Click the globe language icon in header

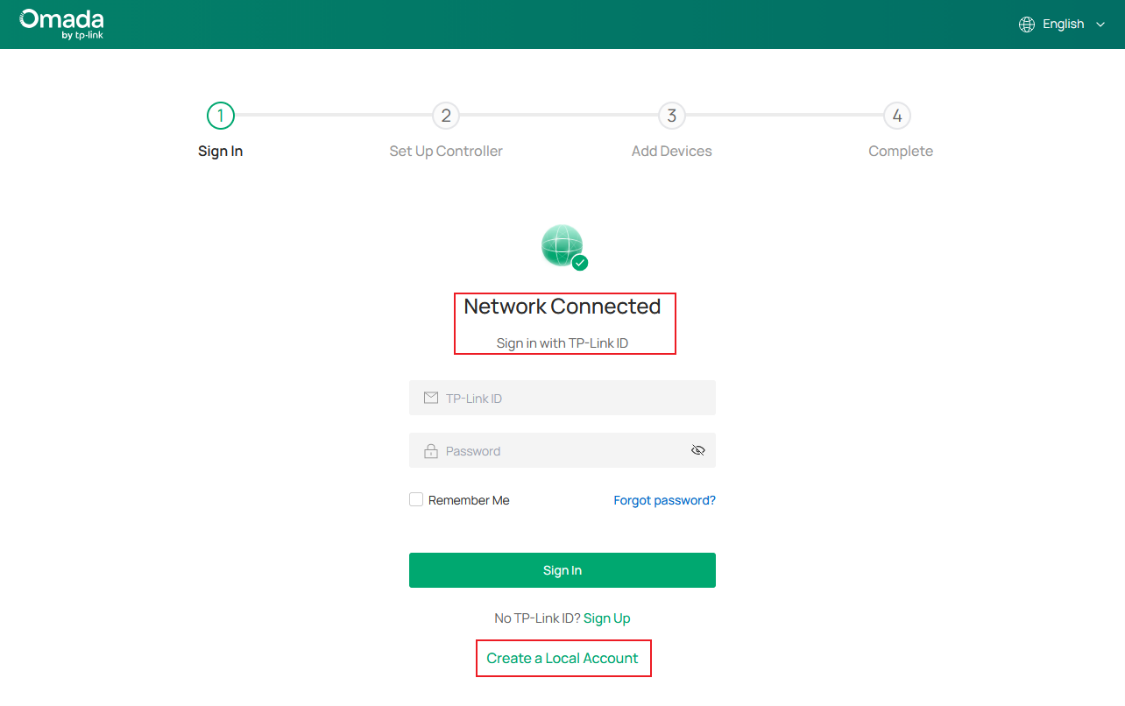[x=1027, y=24]
